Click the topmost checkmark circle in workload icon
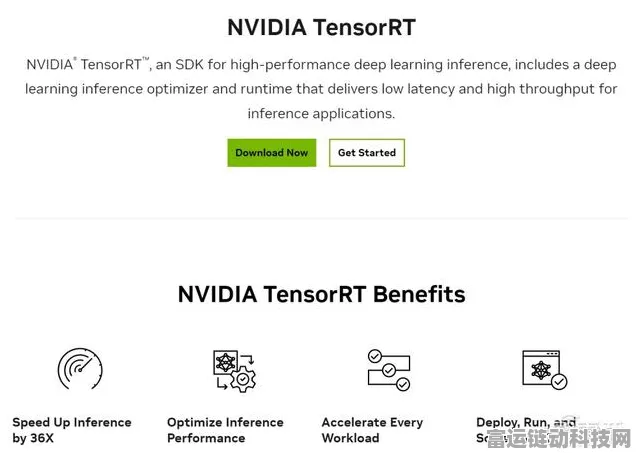This screenshot has width=636, height=457. [374, 356]
